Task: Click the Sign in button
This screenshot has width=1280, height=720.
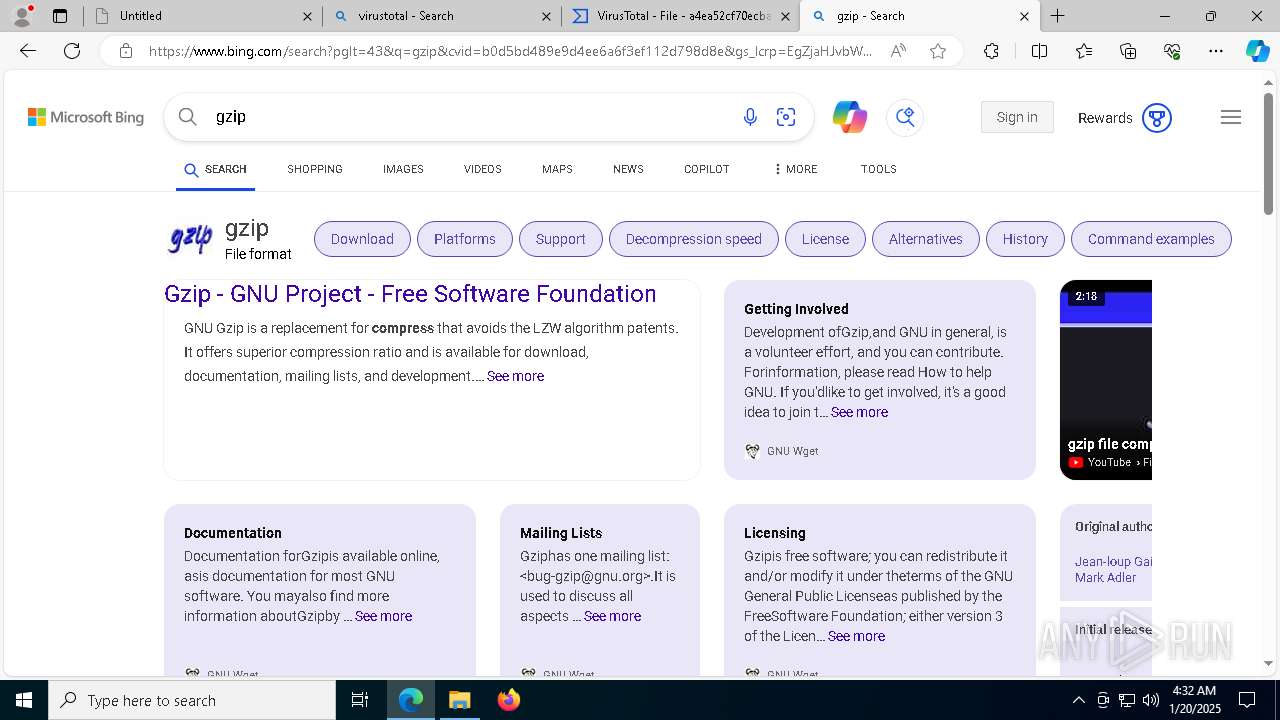Action: (x=1017, y=117)
